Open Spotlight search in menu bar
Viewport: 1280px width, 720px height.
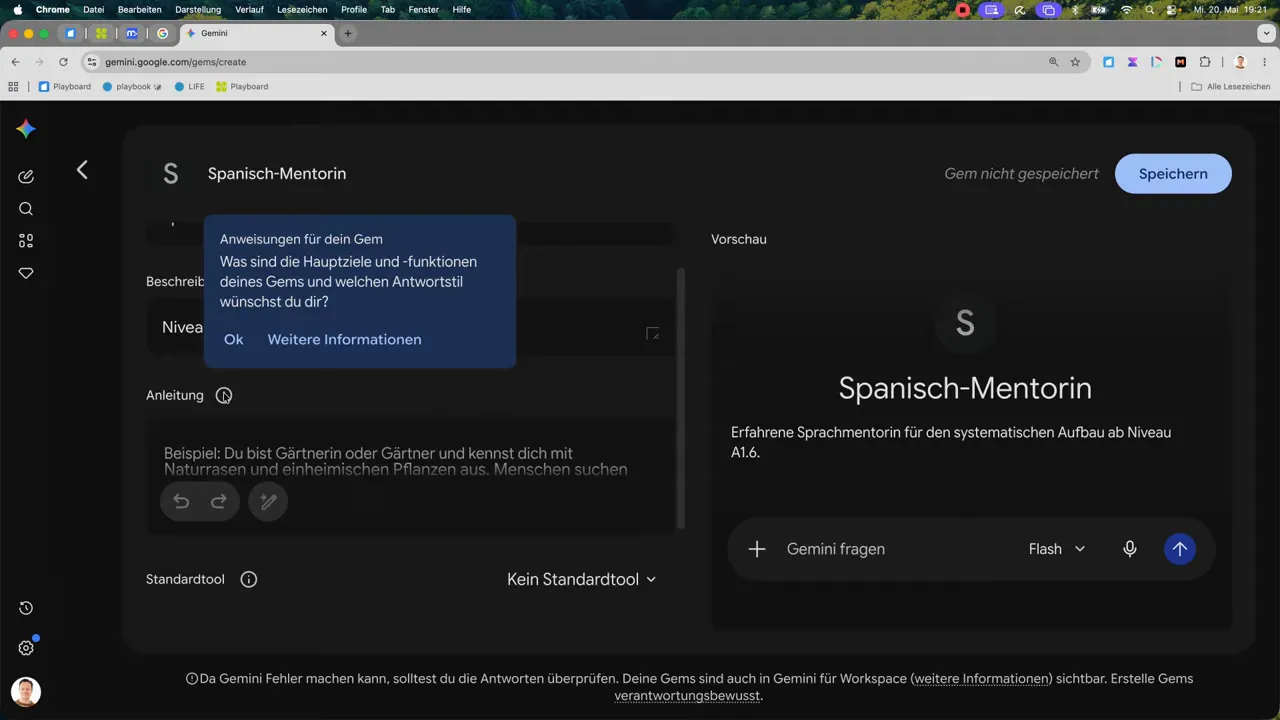pos(1150,10)
